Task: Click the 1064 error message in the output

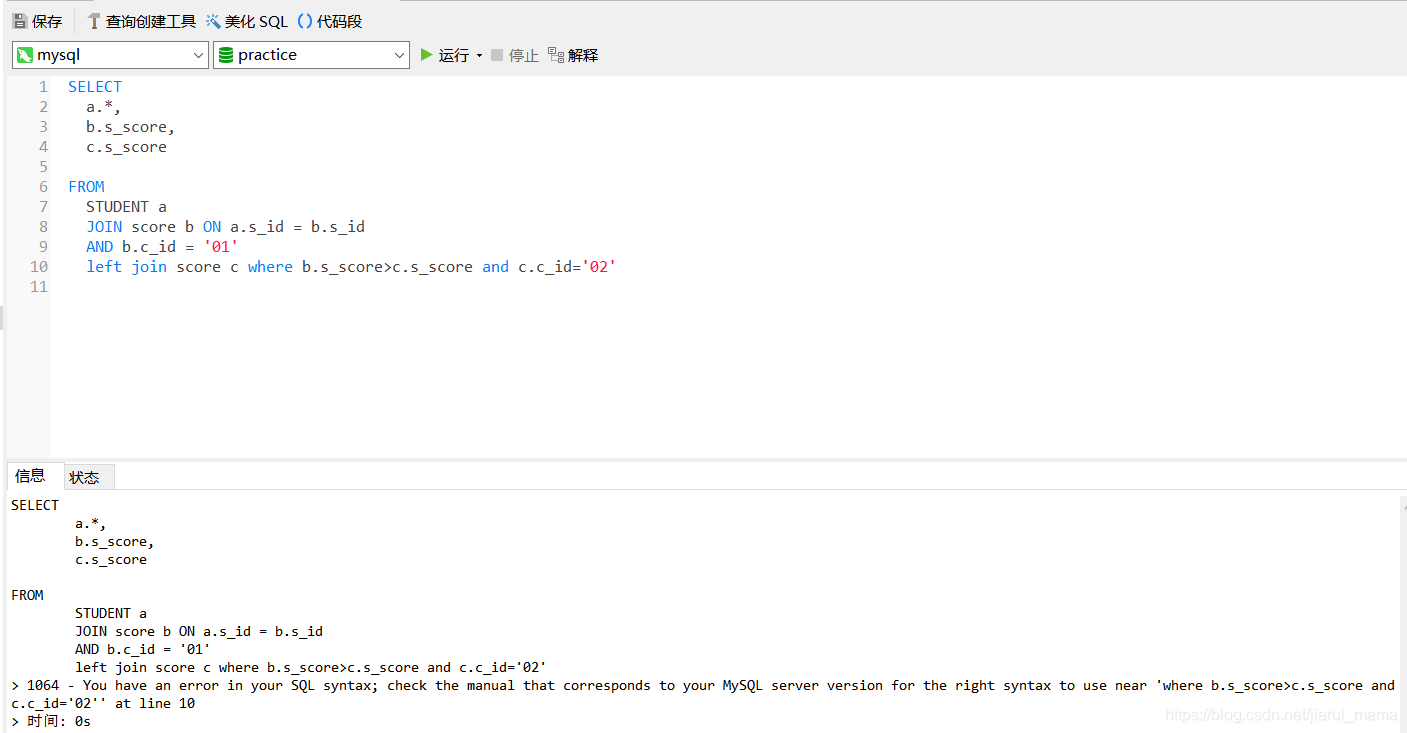Action: pos(703,694)
